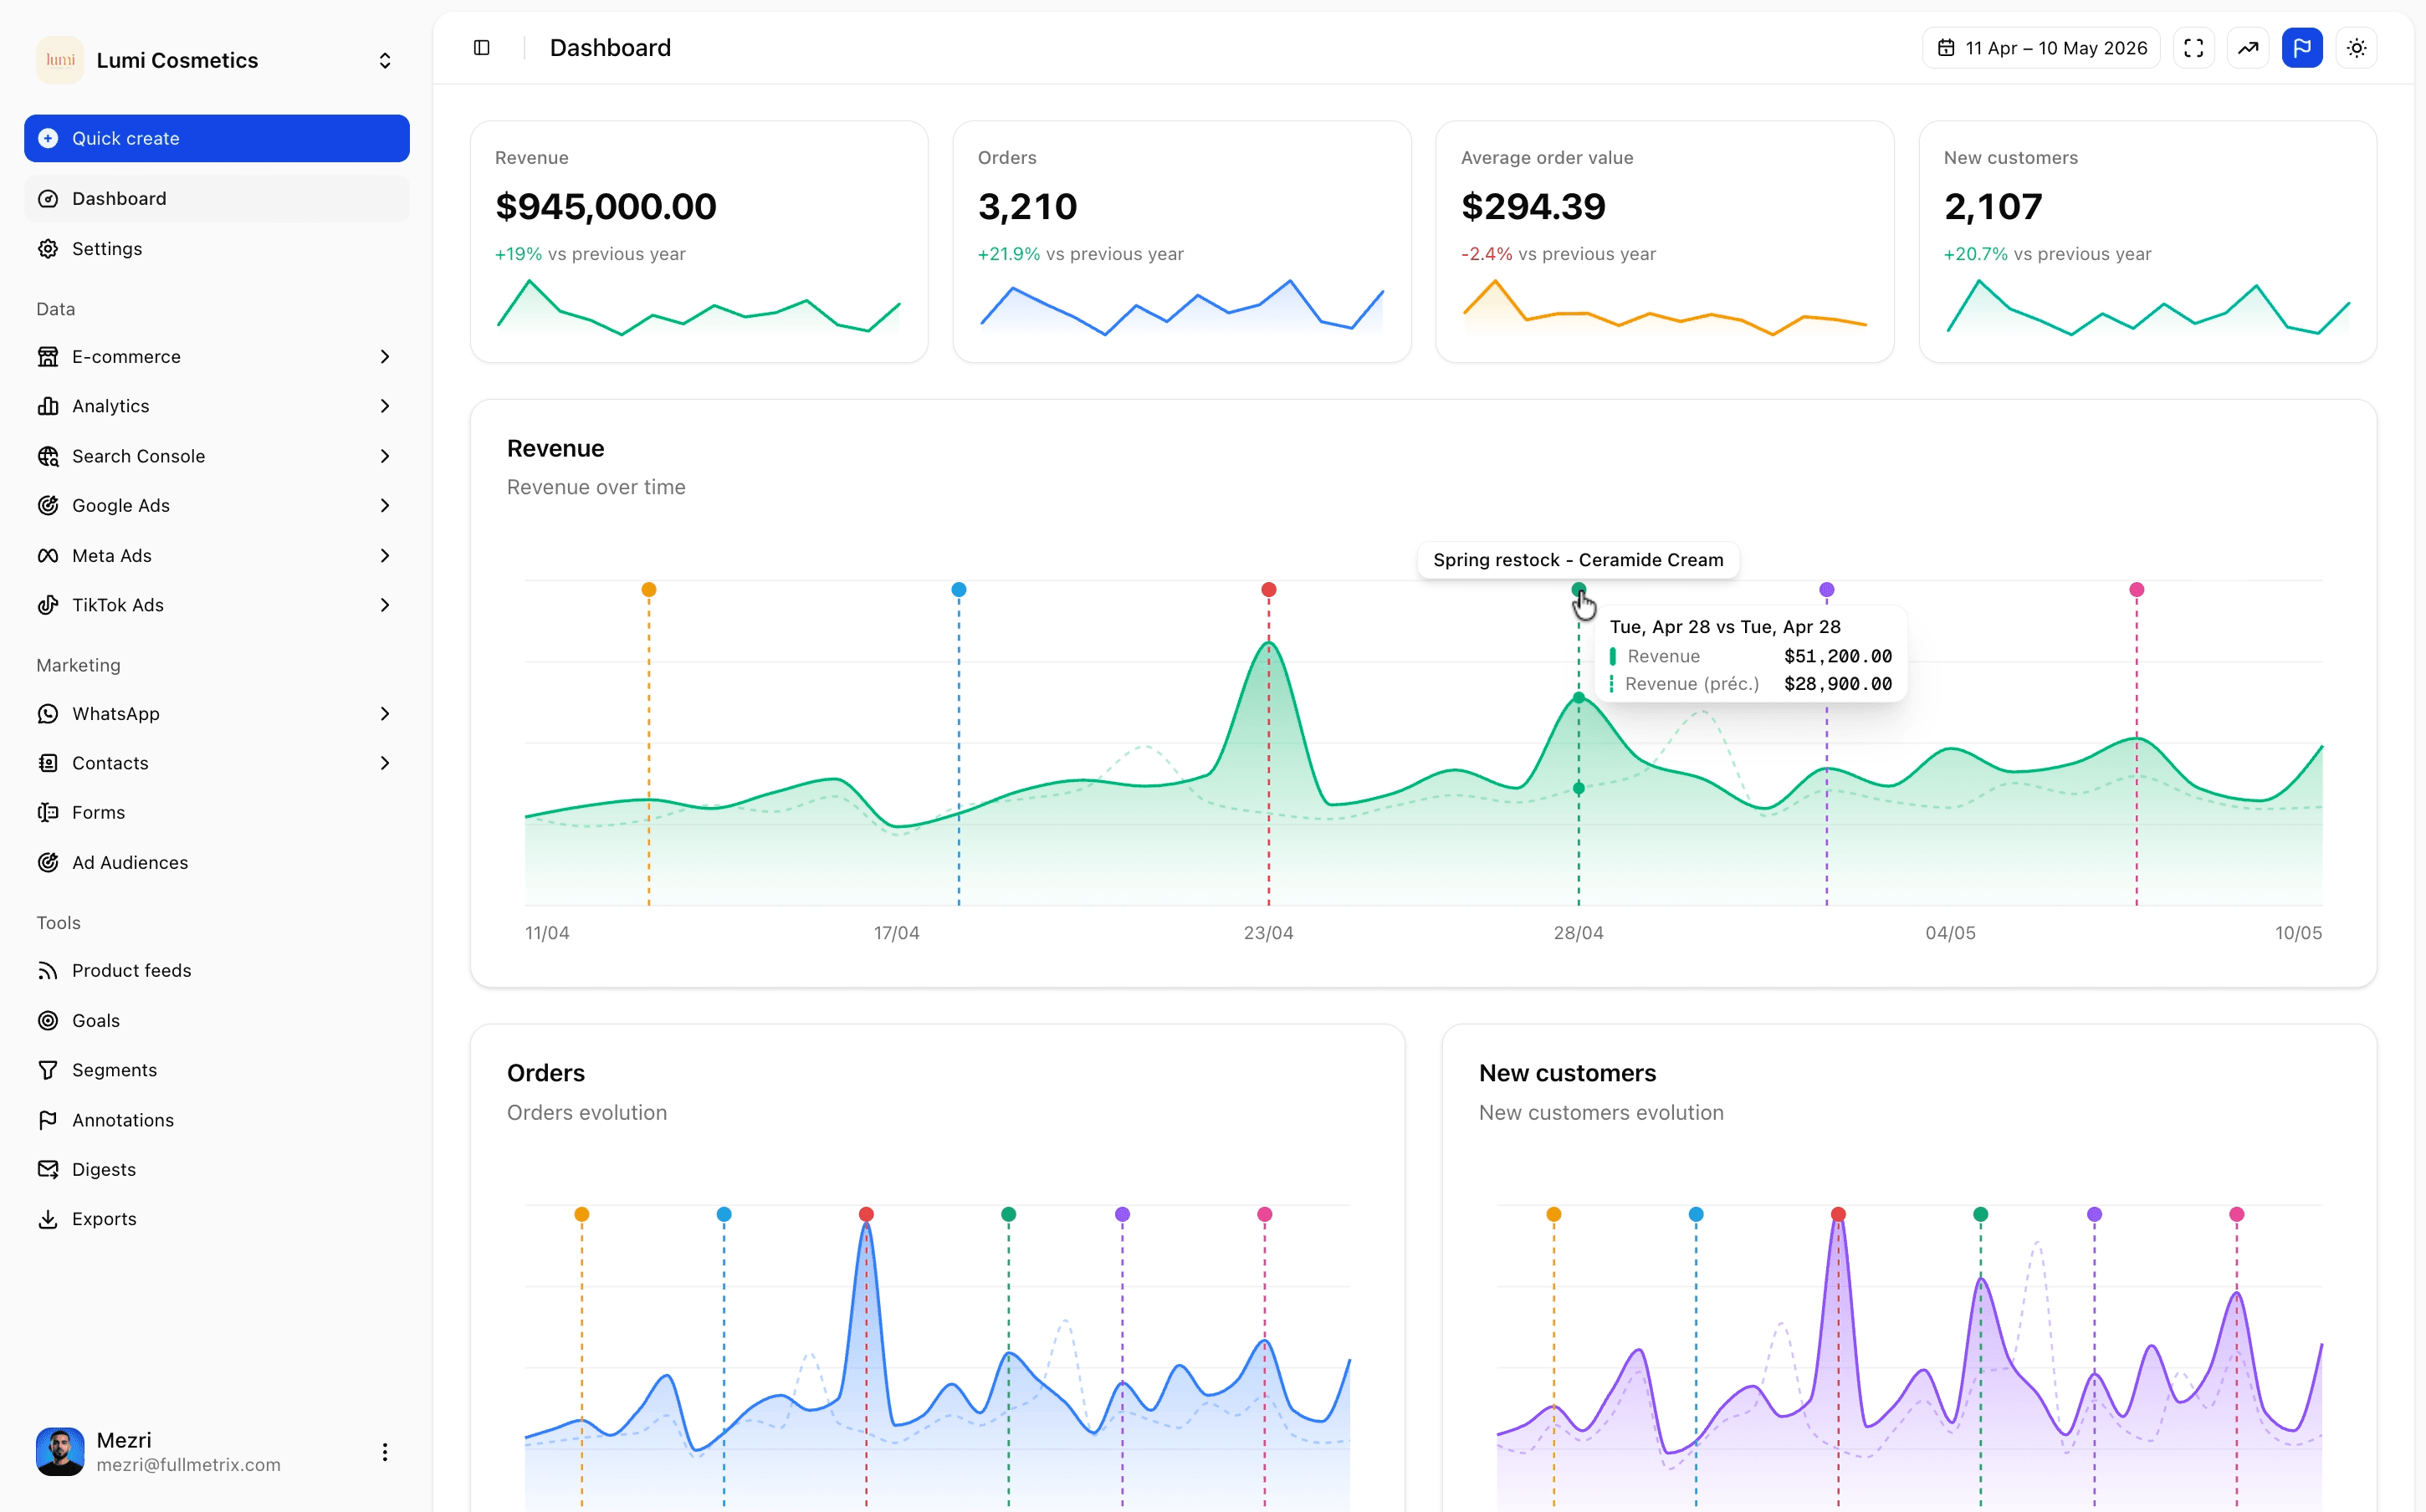This screenshot has height=1512, width=2426.
Task: Expand the Analytics chevron
Action: [x=385, y=406]
